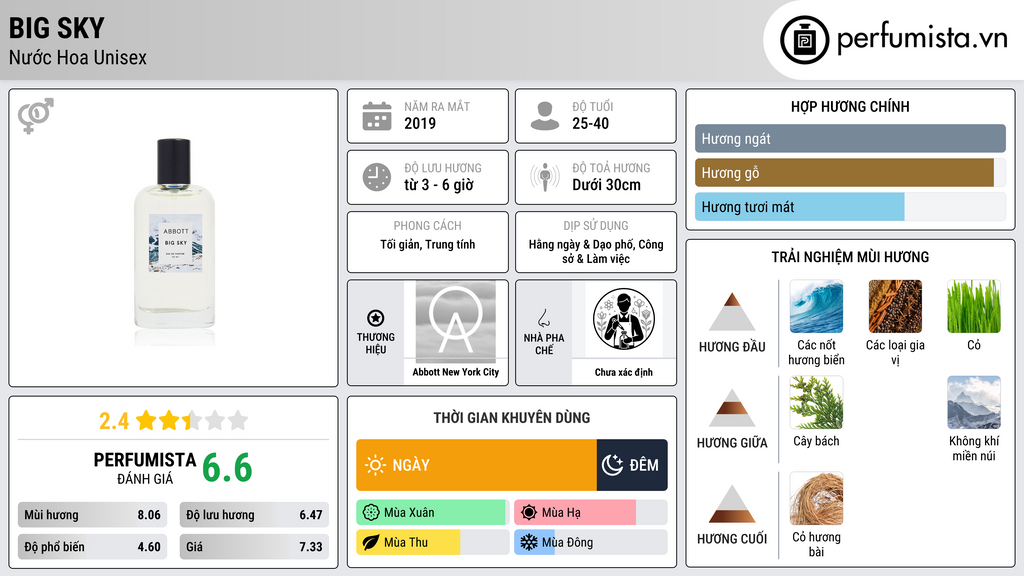Click the Hương giữa pyramid icon

[x=732, y=408]
